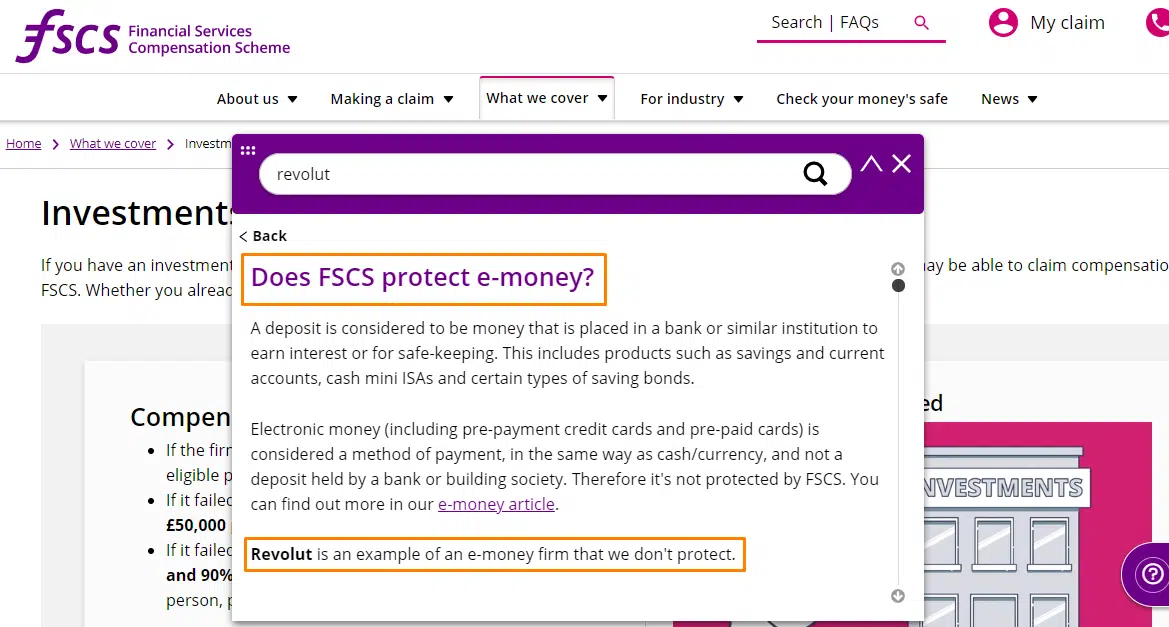Open the help question-mark bubble

1152,574
